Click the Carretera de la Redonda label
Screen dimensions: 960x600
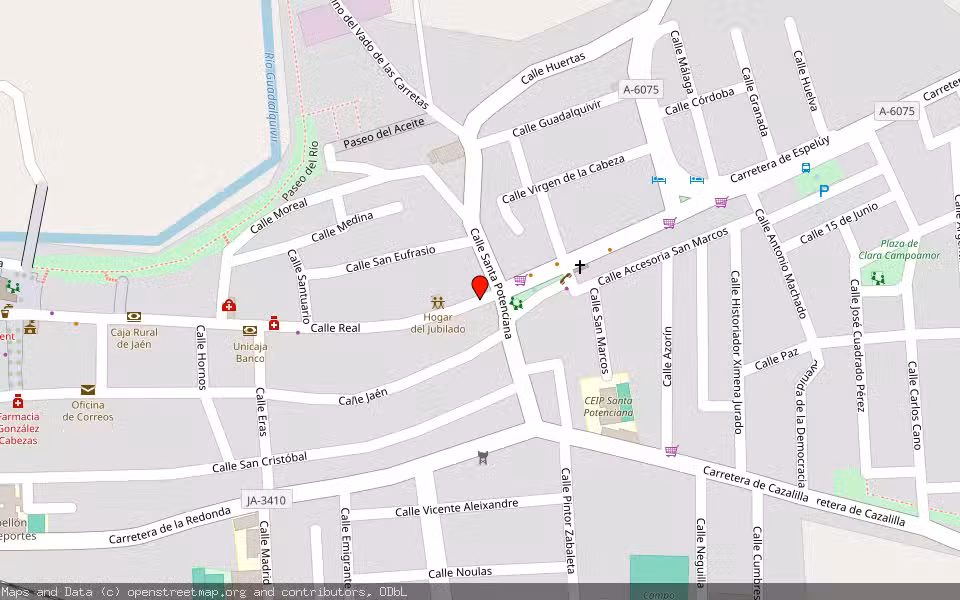point(170,526)
